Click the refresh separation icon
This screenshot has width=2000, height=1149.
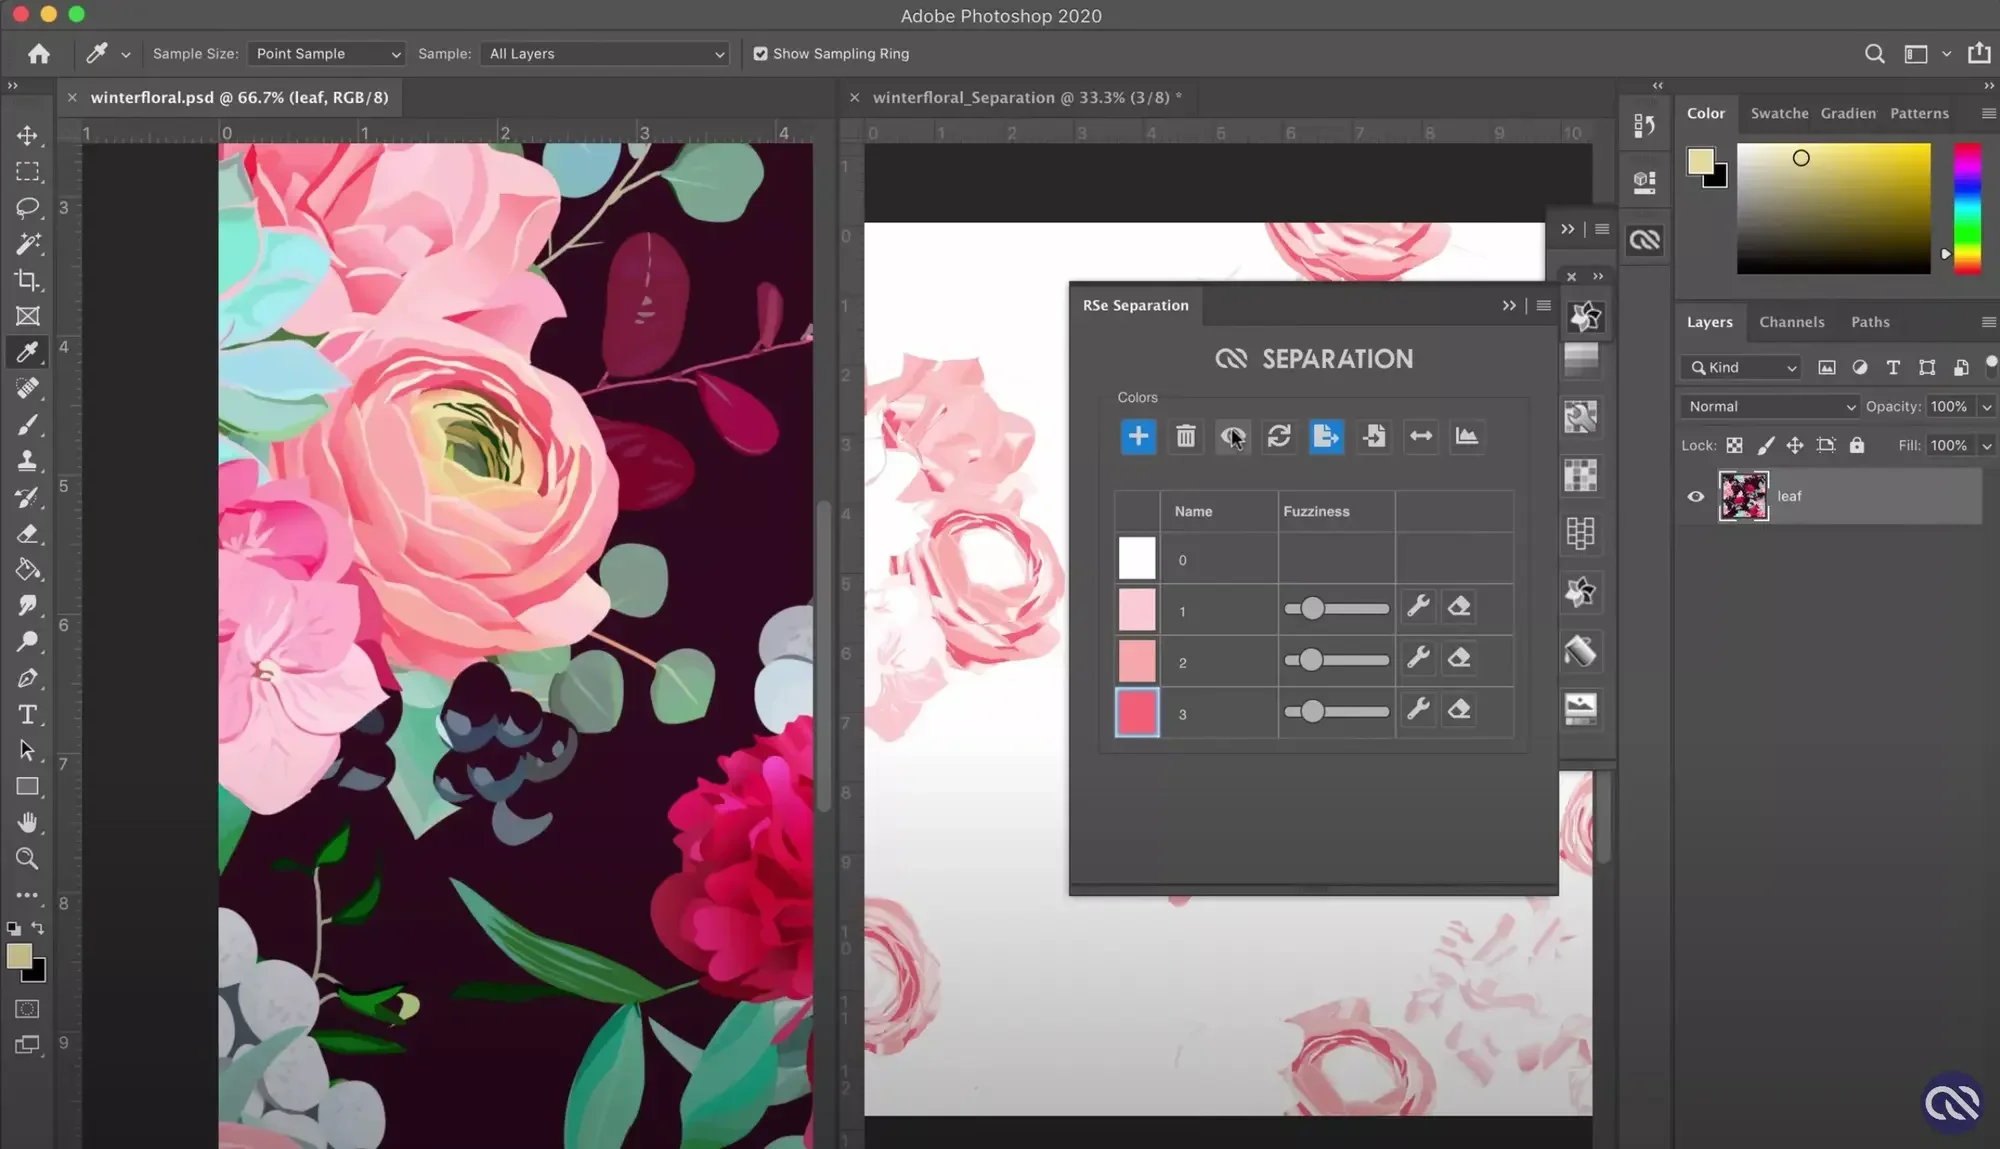(x=1279, y=436)
